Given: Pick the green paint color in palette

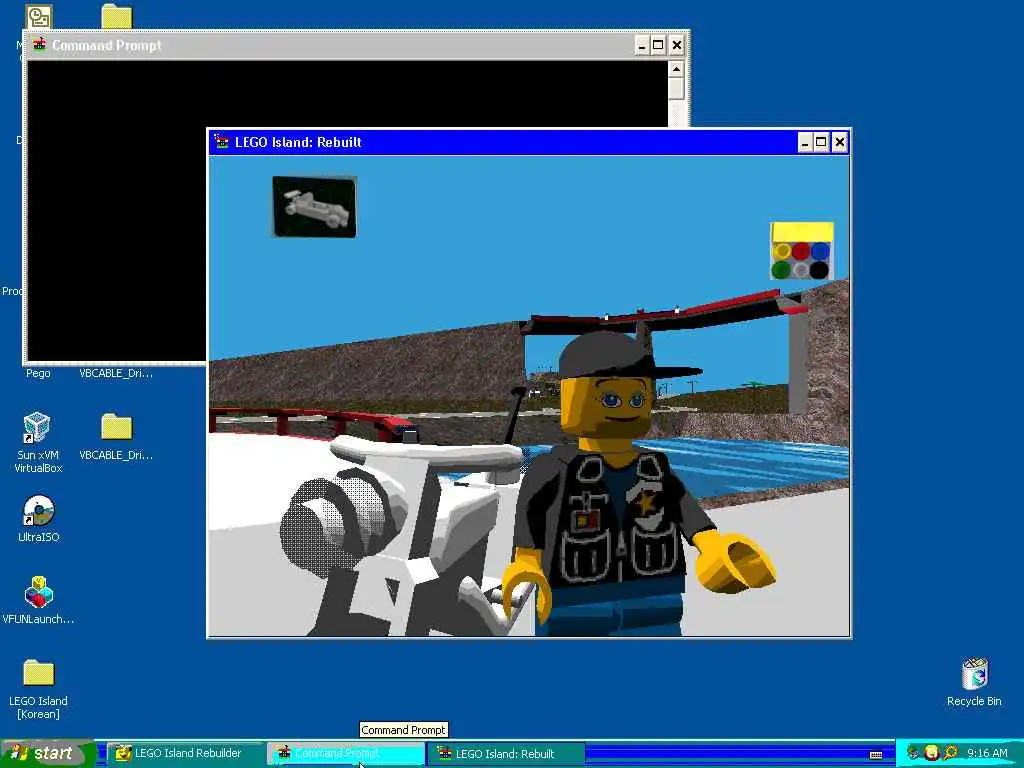Looking at the screenshot, I should coord(781,270).
